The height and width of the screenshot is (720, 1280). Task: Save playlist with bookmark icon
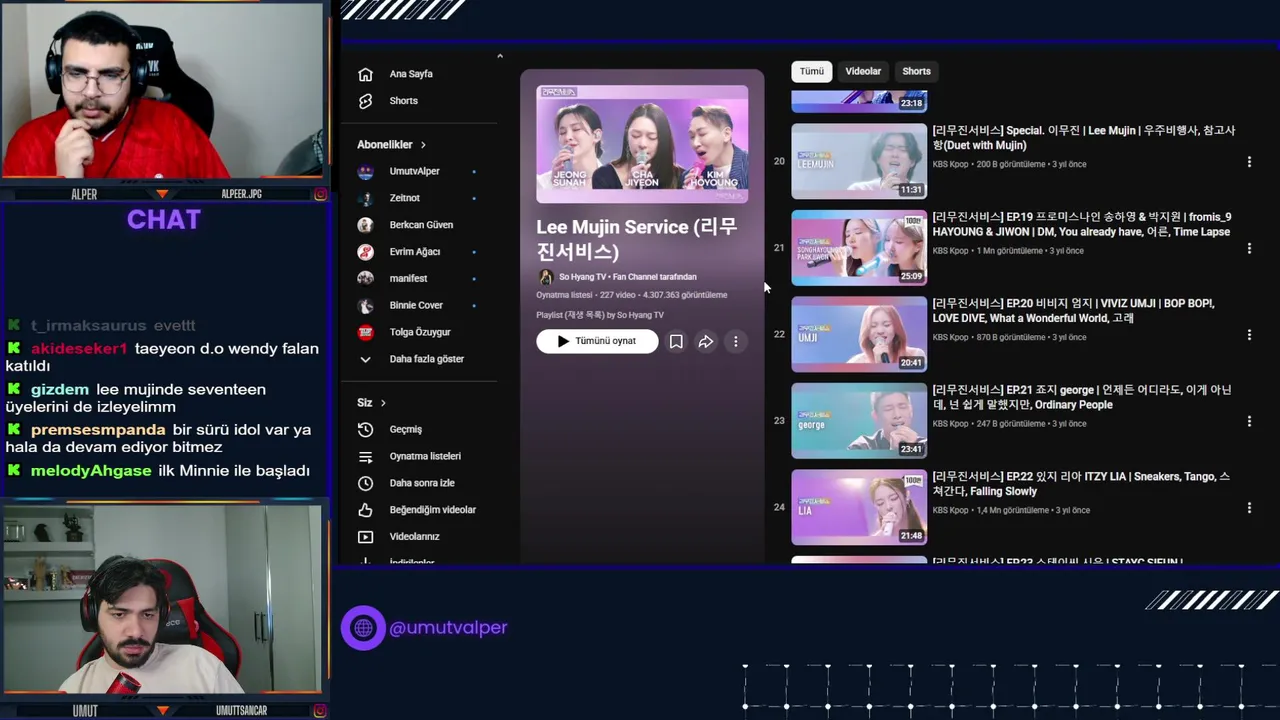point(676,342)
